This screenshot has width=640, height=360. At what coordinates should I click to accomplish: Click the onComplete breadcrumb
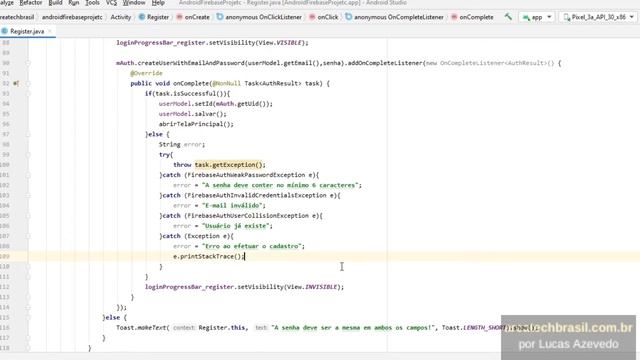pyautogui.click(x=472, y=17)
